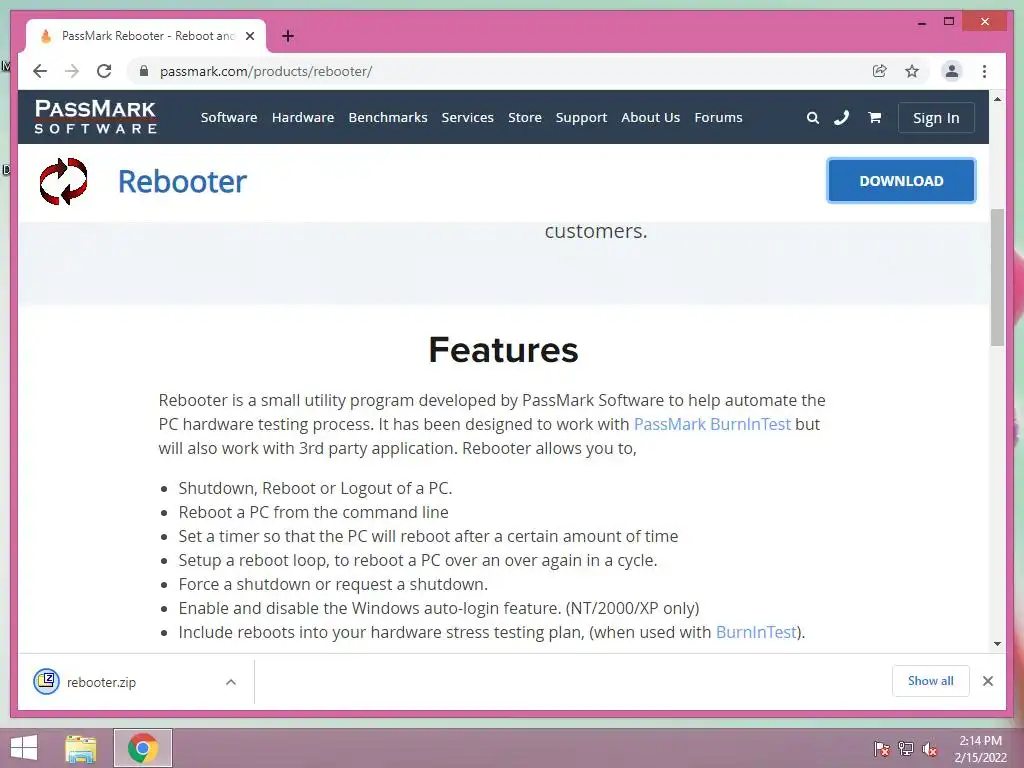Click the browser forward arrow
The image size is (1024, 768).
pyautogui.click(x=72, y=71)
